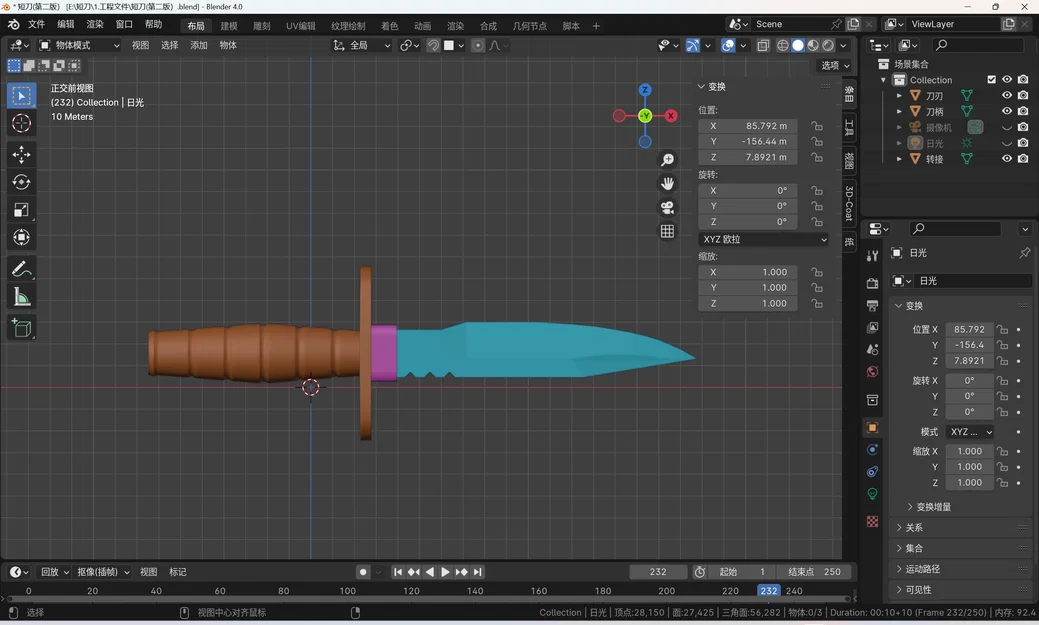This screenshot has height=625, width=1039.
Task: Switch to the UV编辑 workspace tab
Action: pyautogui.click(x=299, y=26)
